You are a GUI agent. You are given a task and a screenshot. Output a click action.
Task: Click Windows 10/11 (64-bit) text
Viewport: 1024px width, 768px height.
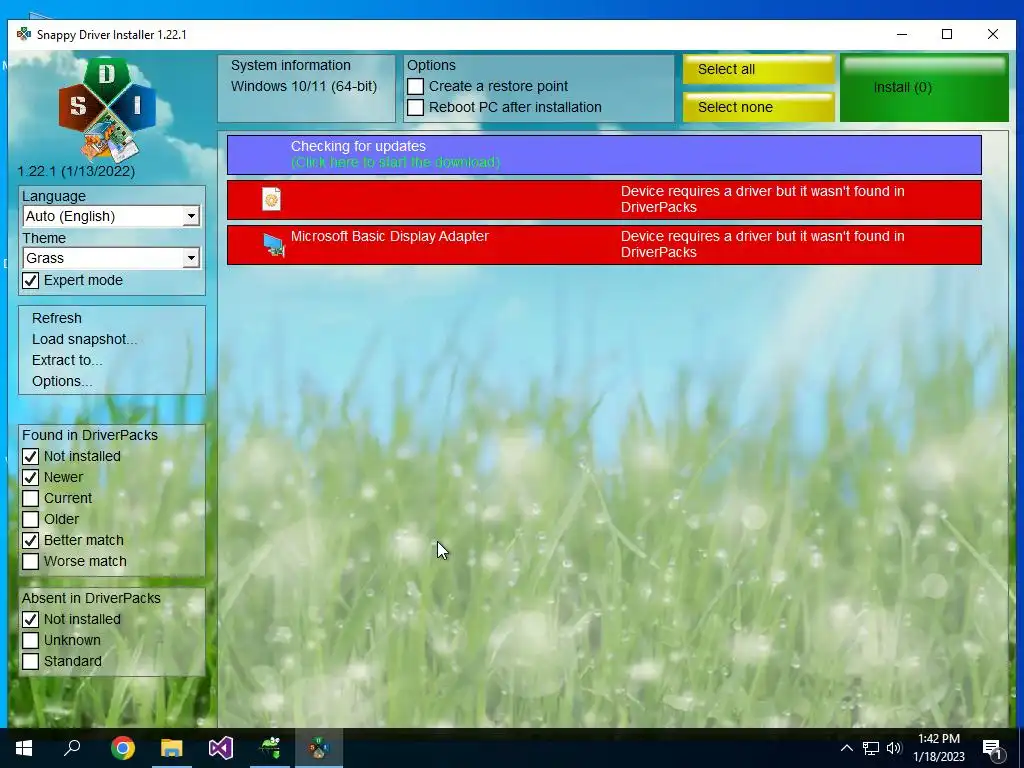tap(304, 86)
